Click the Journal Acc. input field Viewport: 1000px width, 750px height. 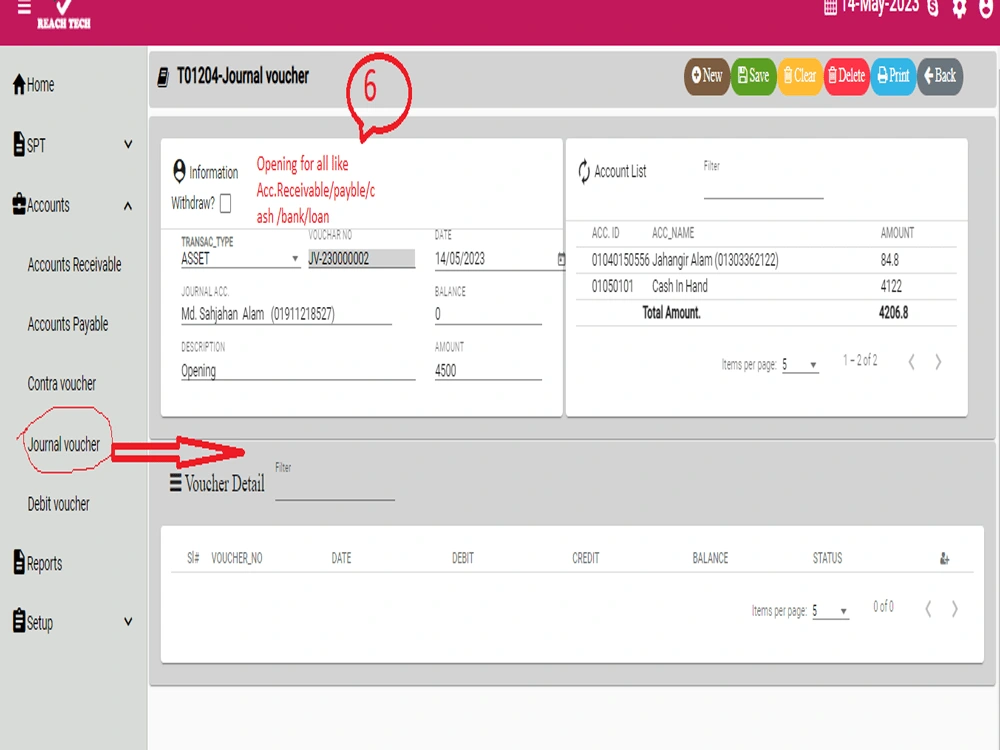pyautogui.click(x=286, y=313)
